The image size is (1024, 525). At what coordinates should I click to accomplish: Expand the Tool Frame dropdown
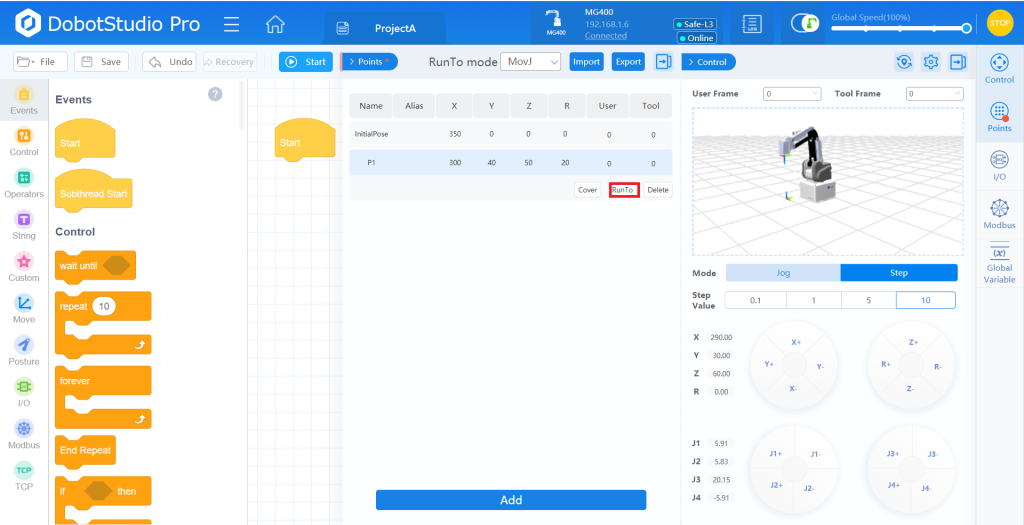[934, 94]
